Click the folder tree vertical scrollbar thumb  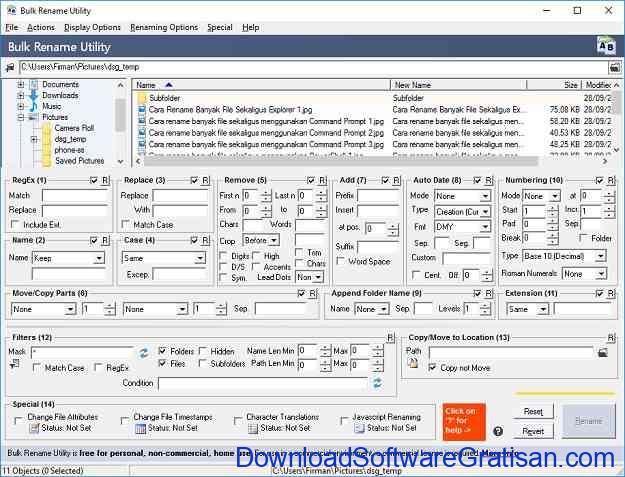click(120, 115)
